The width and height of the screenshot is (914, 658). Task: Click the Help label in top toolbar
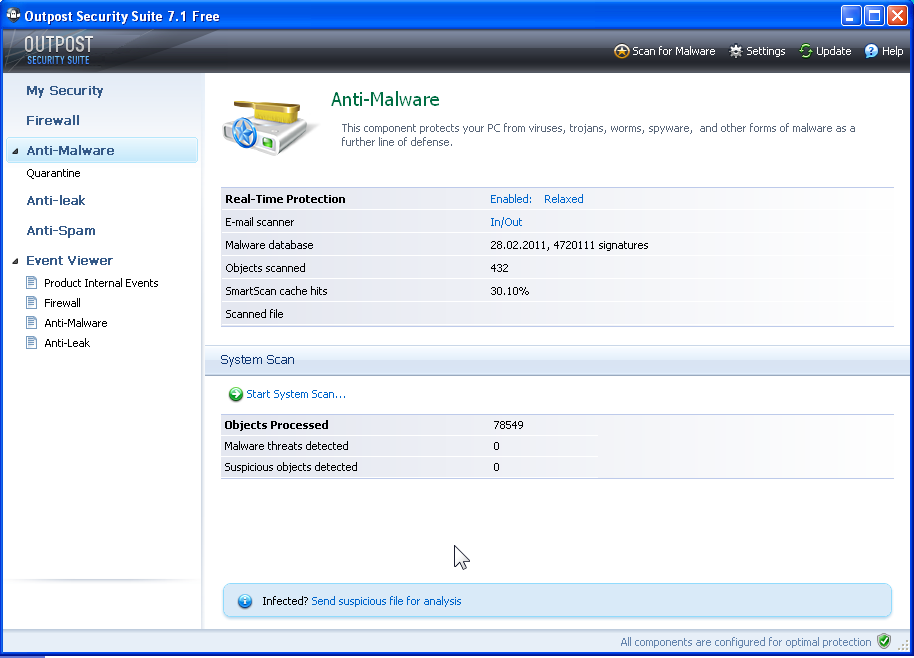pos(892,51)
